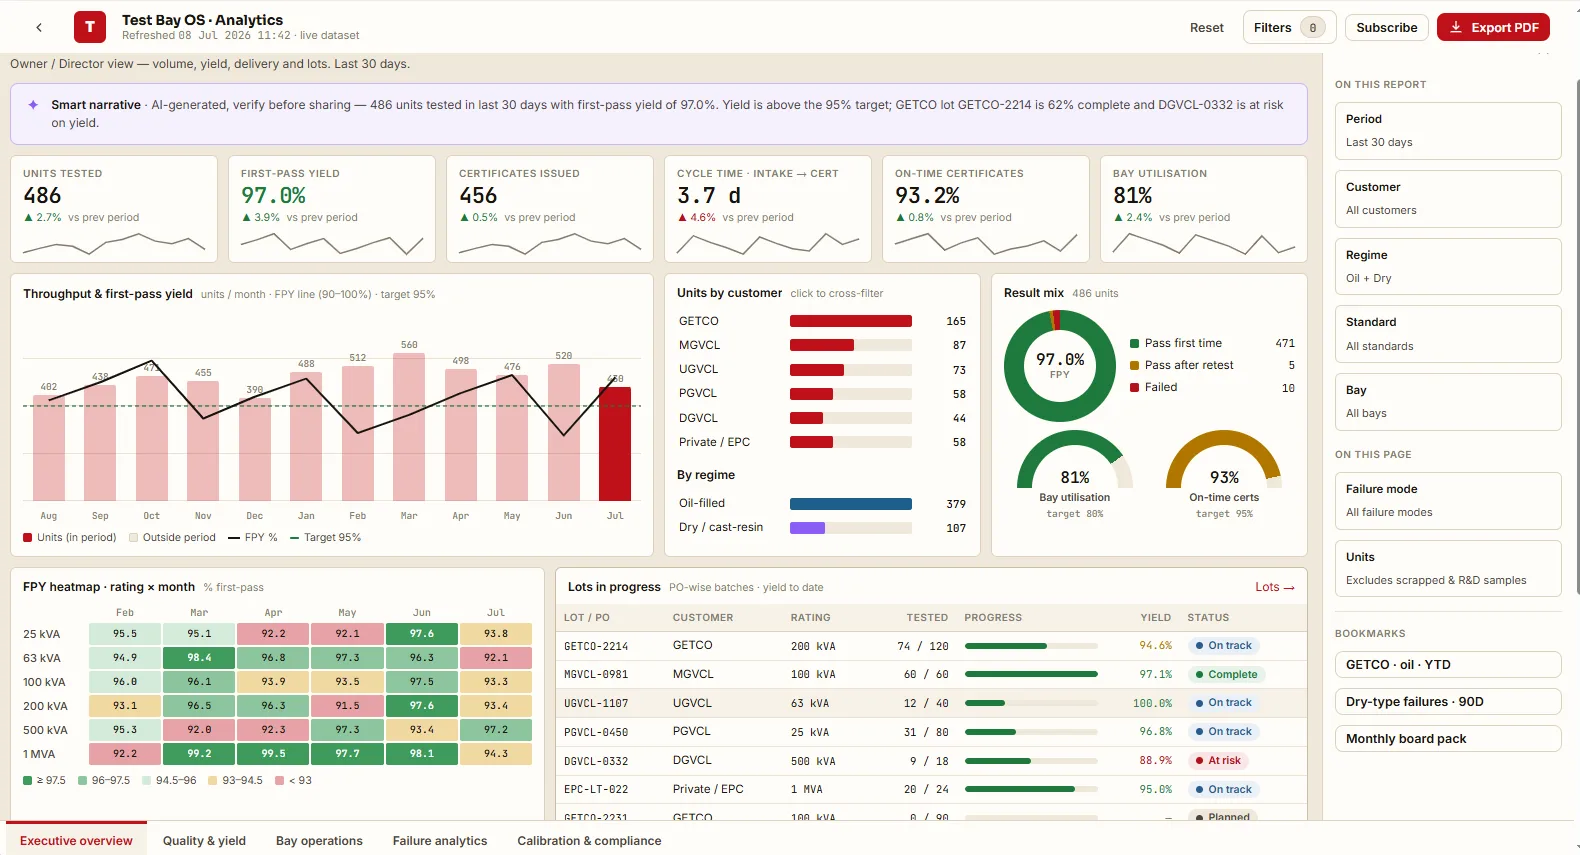Open the Units filter card
This screenshot has width=1580, height=855.
(x=1448, y=569)
